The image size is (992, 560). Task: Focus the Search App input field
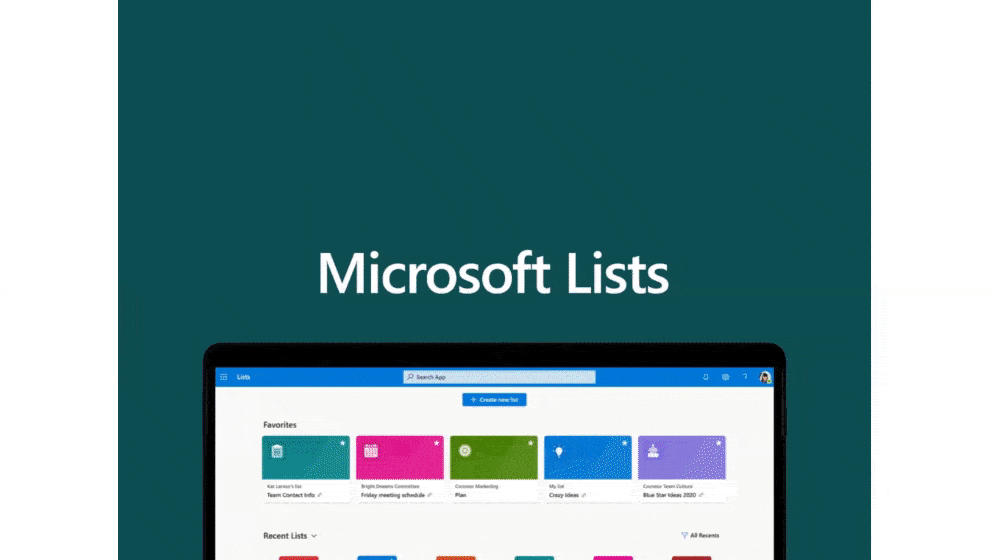[499, 377]
